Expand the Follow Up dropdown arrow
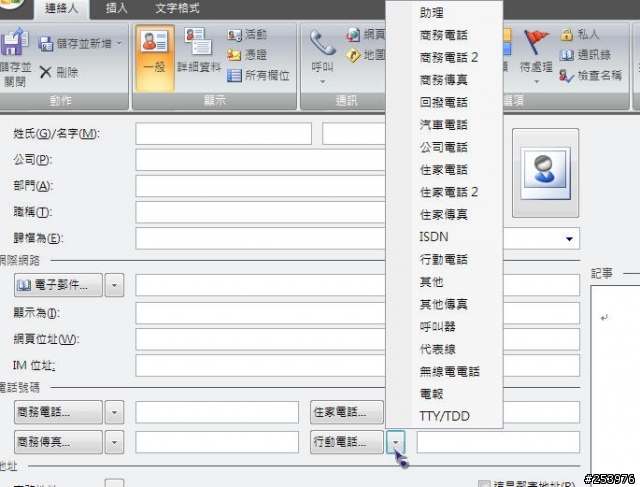Image resolution: width=640 pixels, height=487 pixels. coord(536,82)
